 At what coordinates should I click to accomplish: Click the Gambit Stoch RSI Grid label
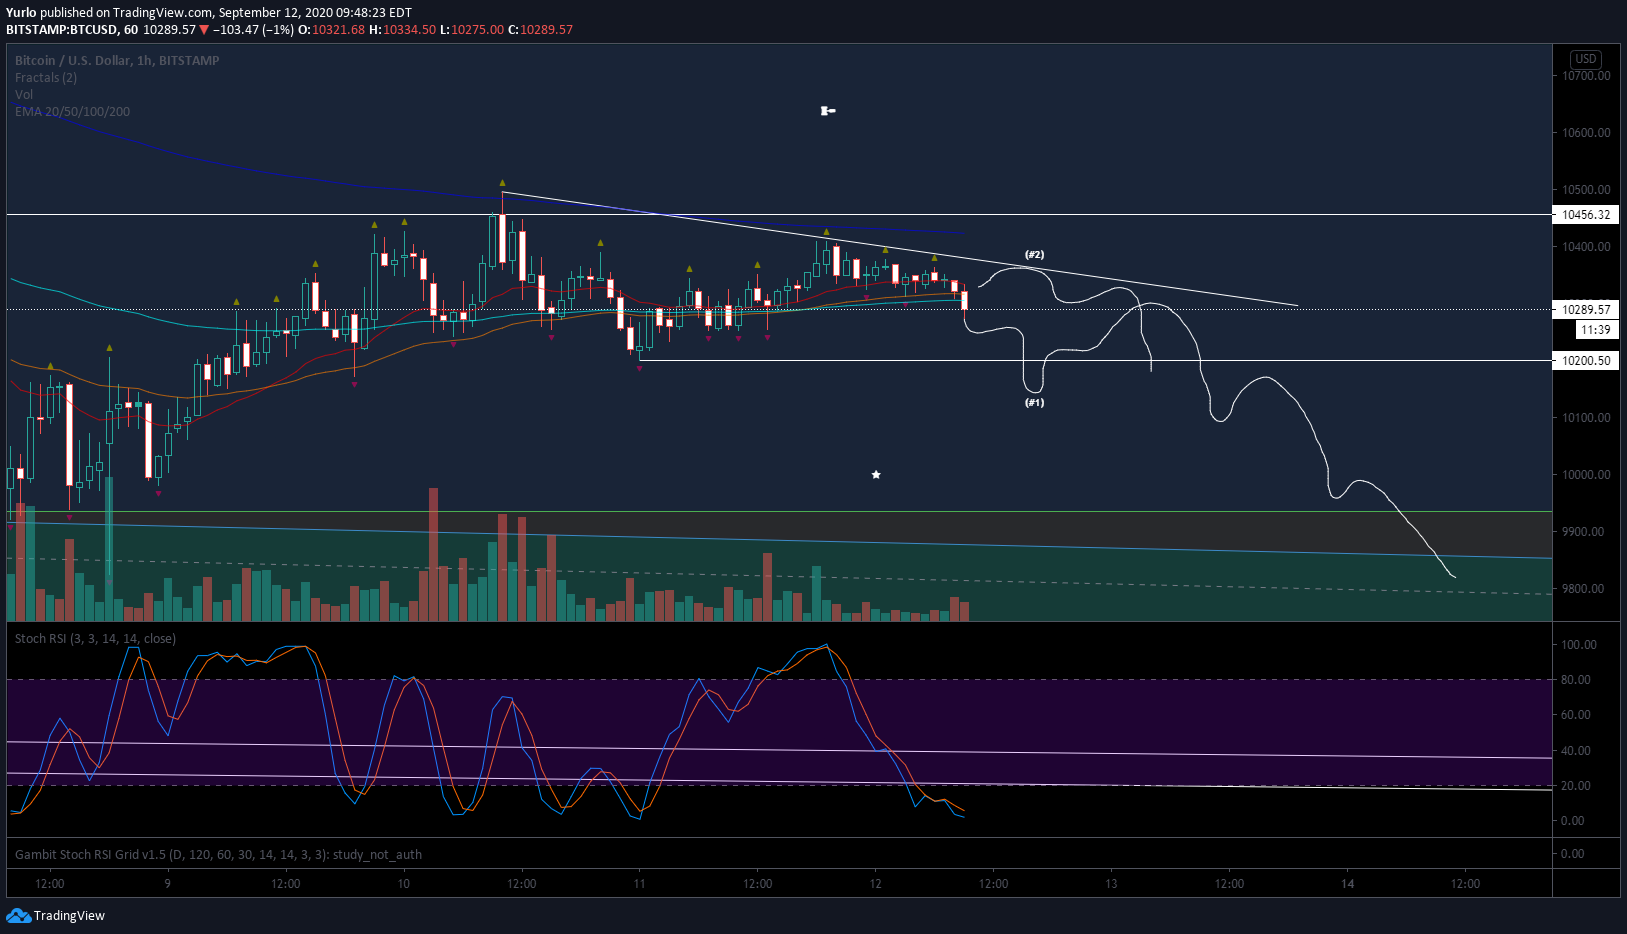coord(218,855)
